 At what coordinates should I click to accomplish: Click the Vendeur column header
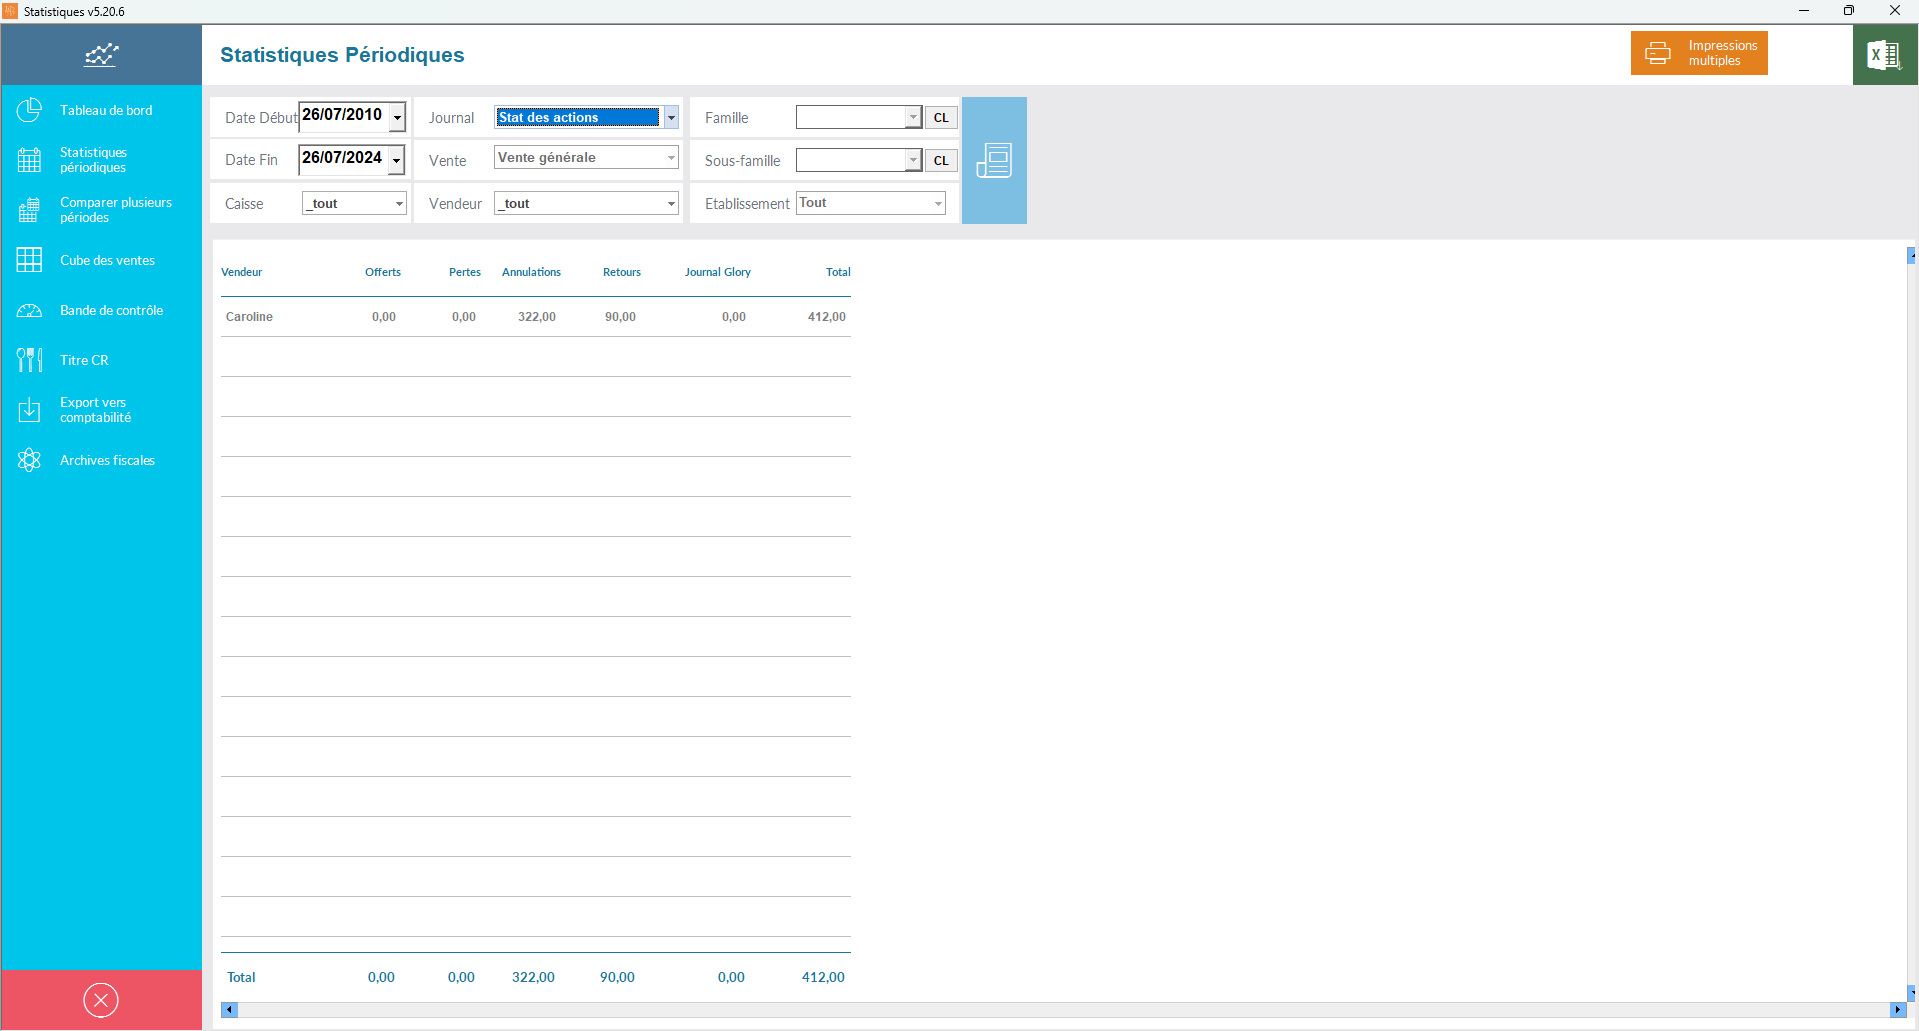(241, 272)
